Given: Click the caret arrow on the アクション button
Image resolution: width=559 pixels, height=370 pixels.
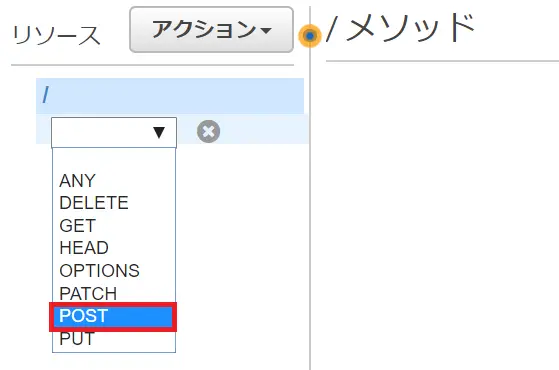Looking at the screenshot, I should [x=266, y=31].
